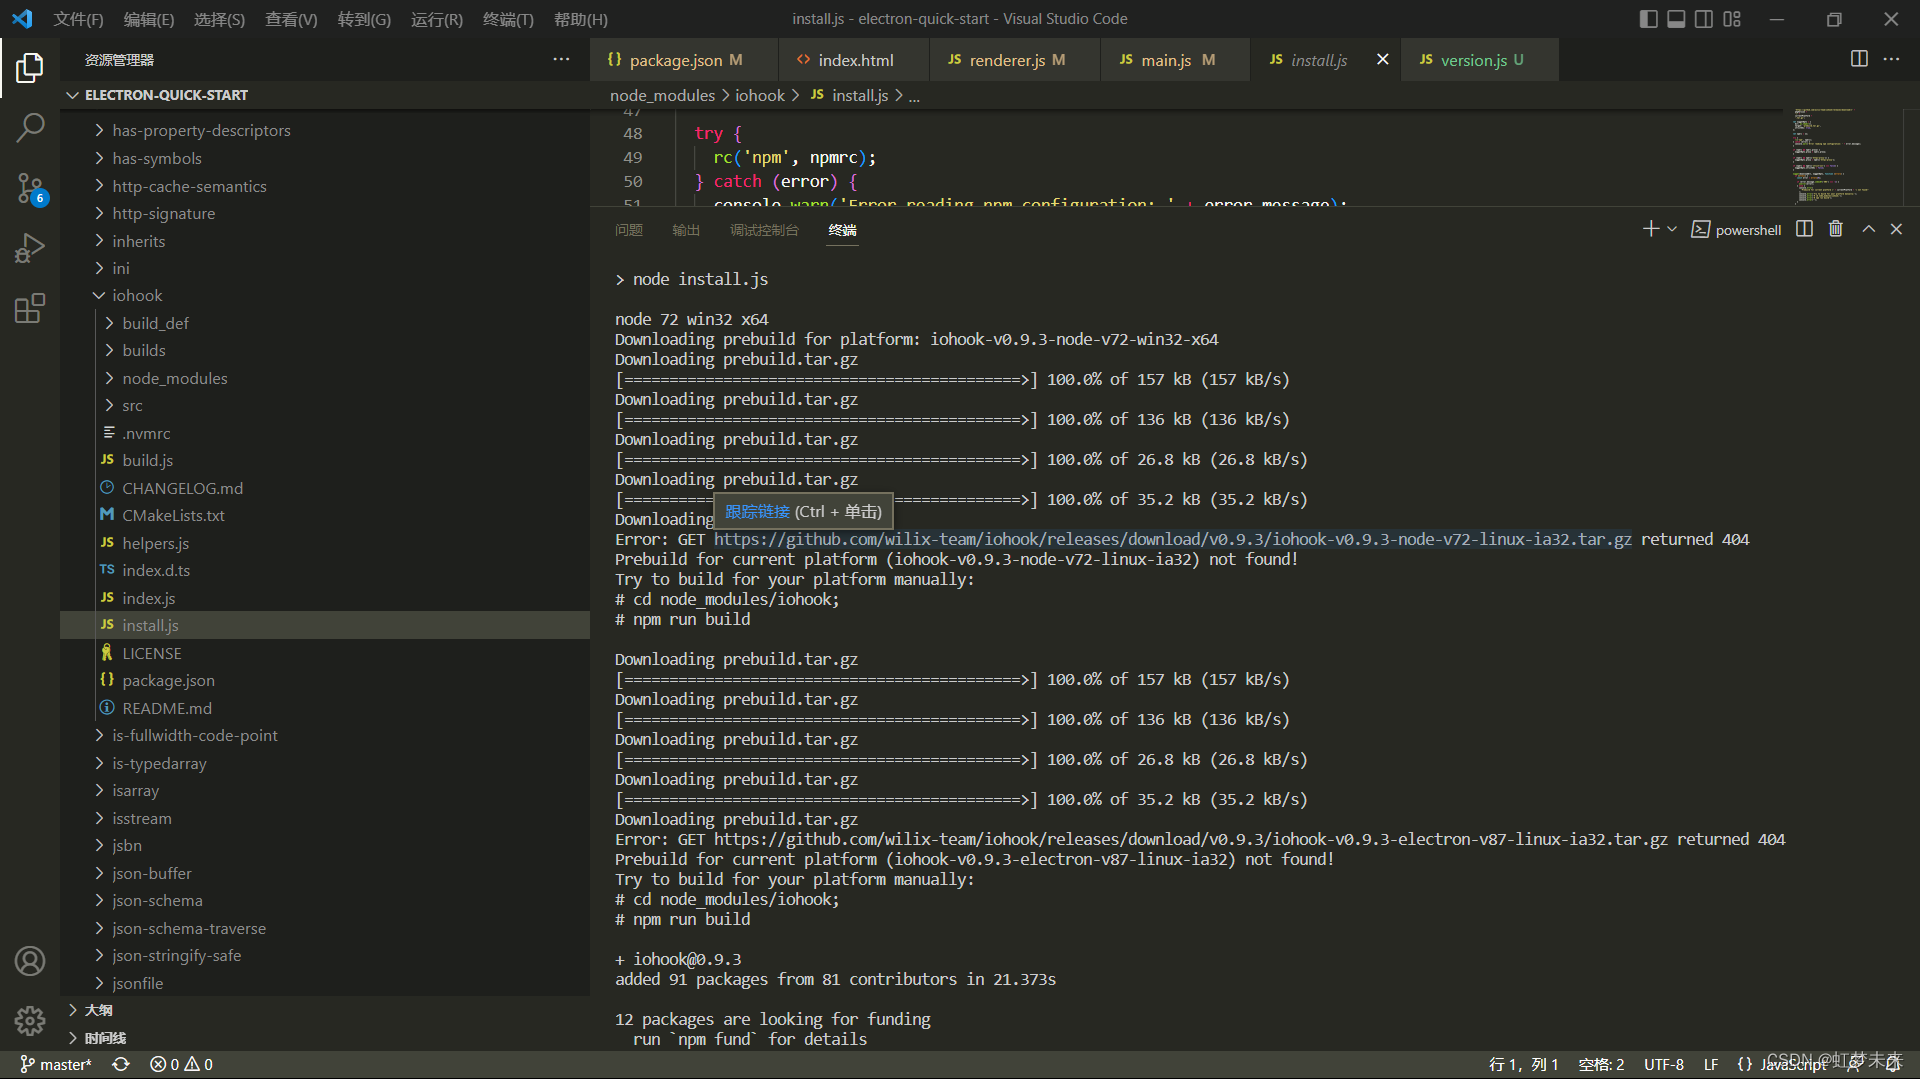Split the terminal panel
This screenshot has height=1079, width=1920.
click(x=1804, y=229)
